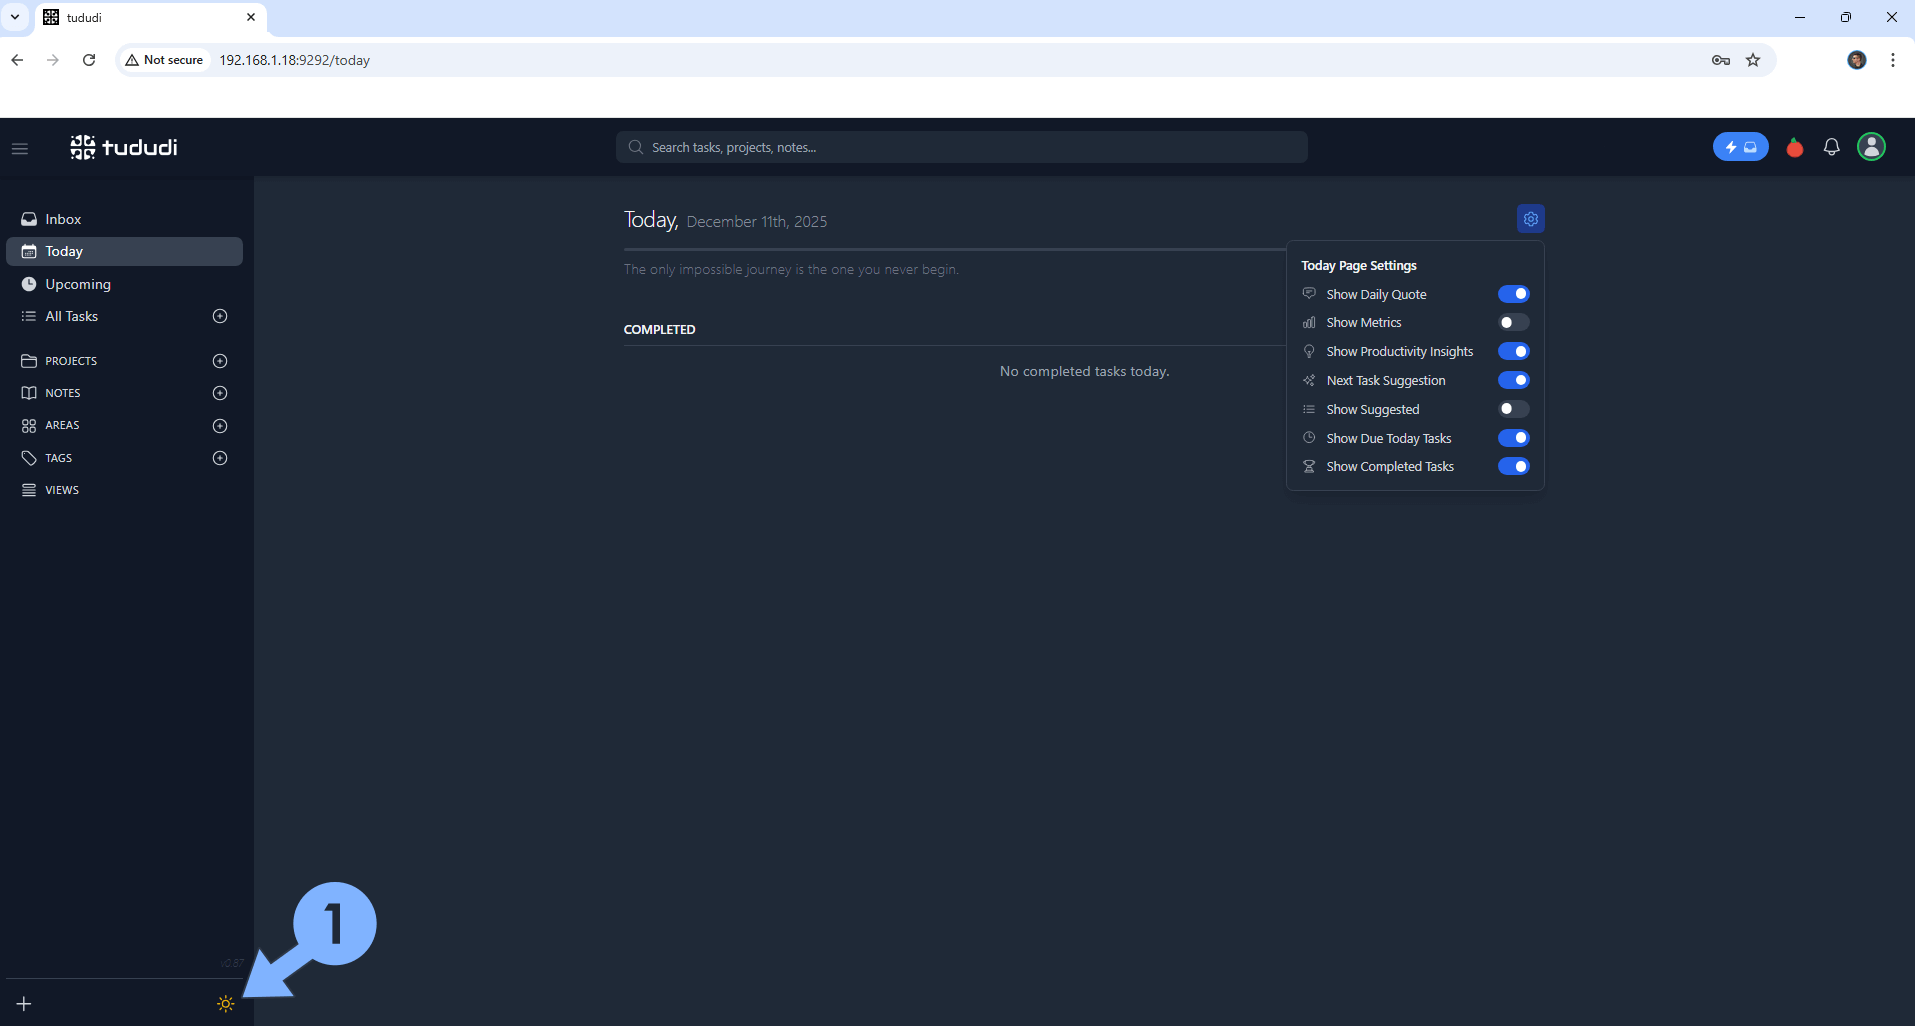Create a new area with plus button
Viewport: 1915px width, 1026px height.
(x=220, y=426)
